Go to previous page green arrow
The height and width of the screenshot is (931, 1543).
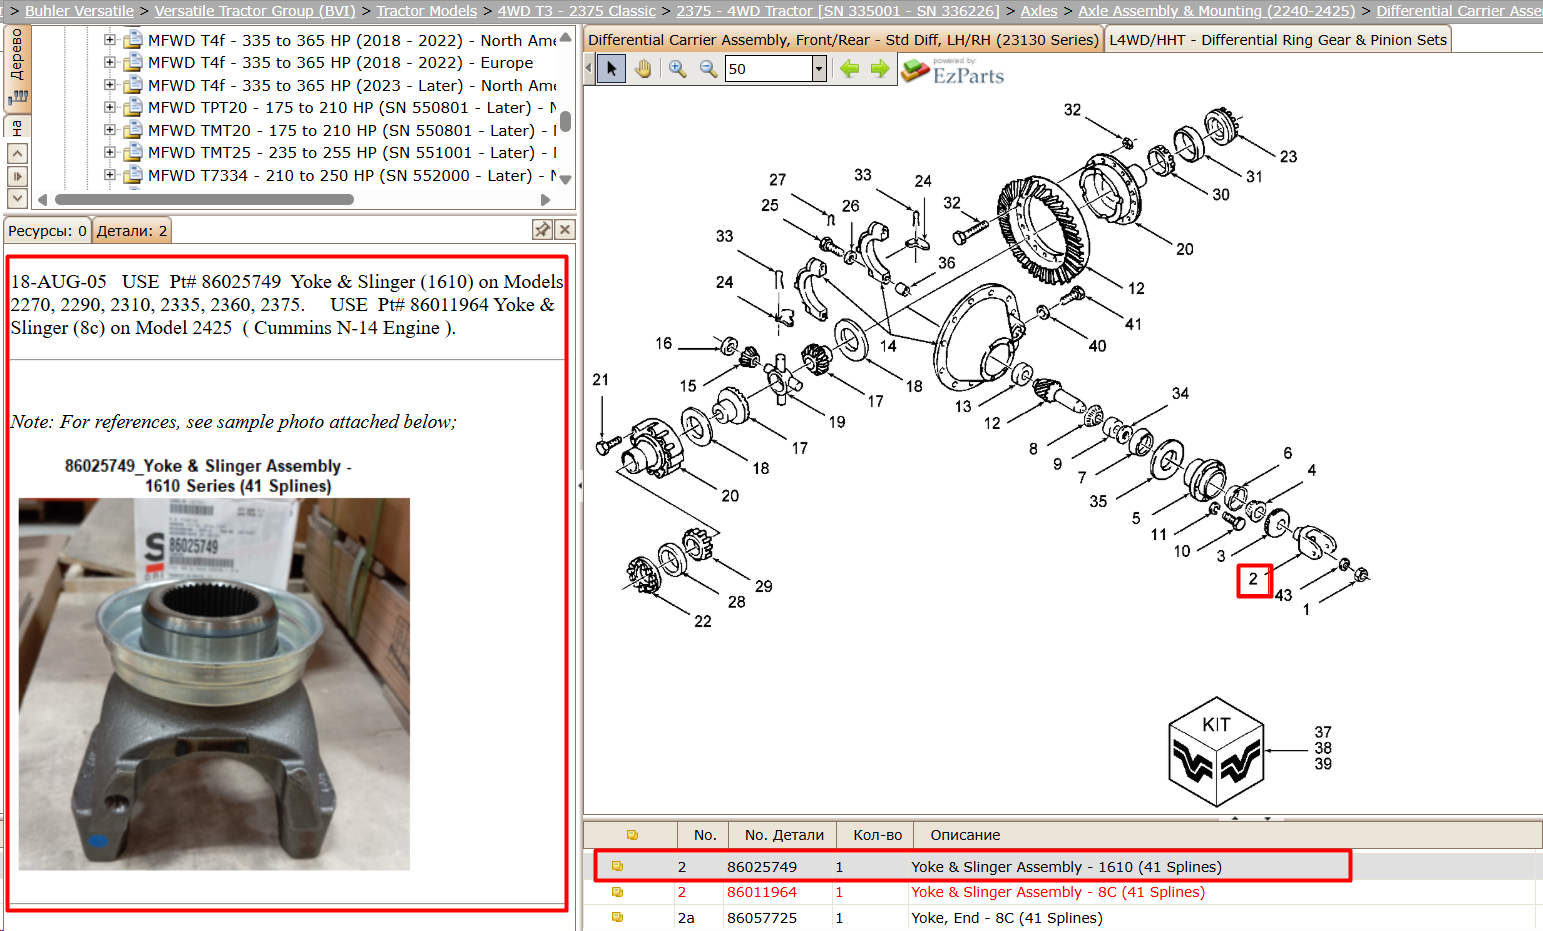tap(850, 69)
